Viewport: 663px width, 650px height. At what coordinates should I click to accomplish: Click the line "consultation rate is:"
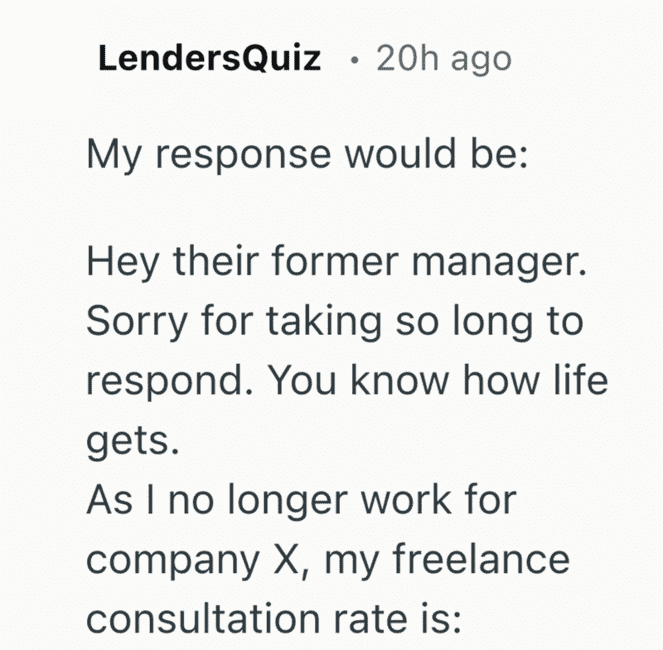pos(273,617)
